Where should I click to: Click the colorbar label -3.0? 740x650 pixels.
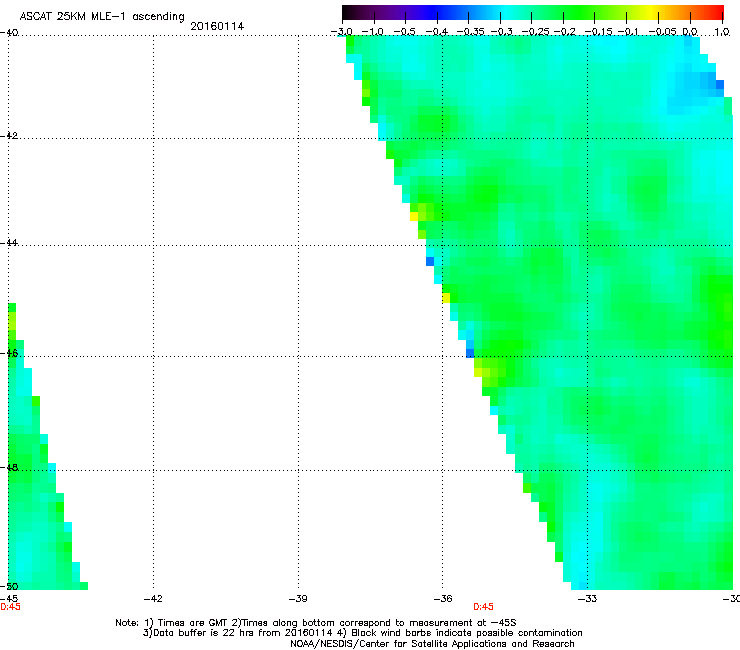point(342,32)
